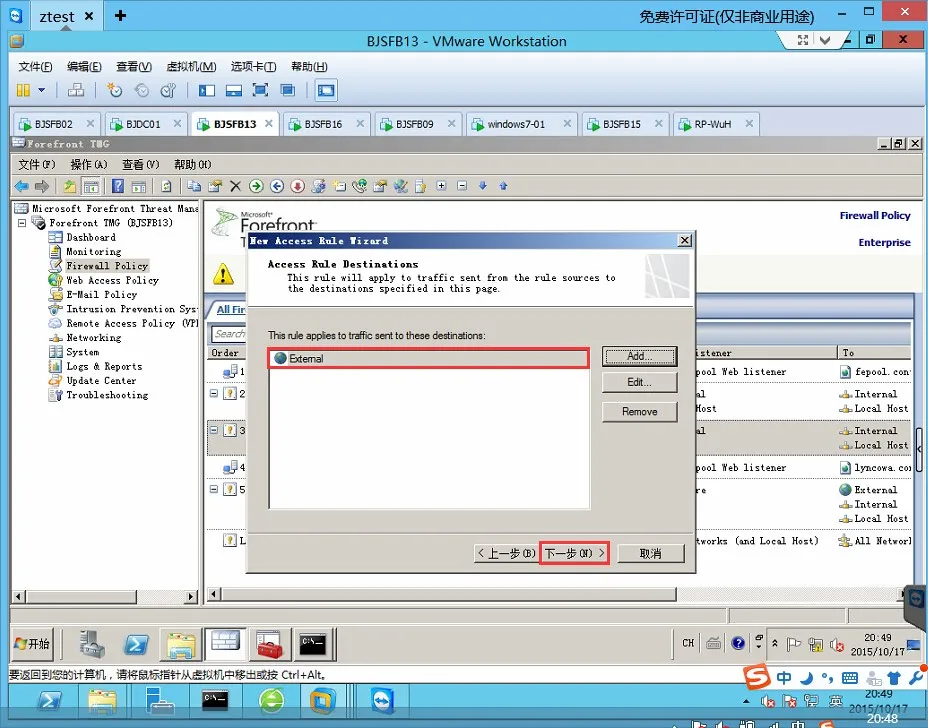This screenshot has height=728, width=928.
Task: Click 下一步(N) Next button
Action: (x=574, y=553)
